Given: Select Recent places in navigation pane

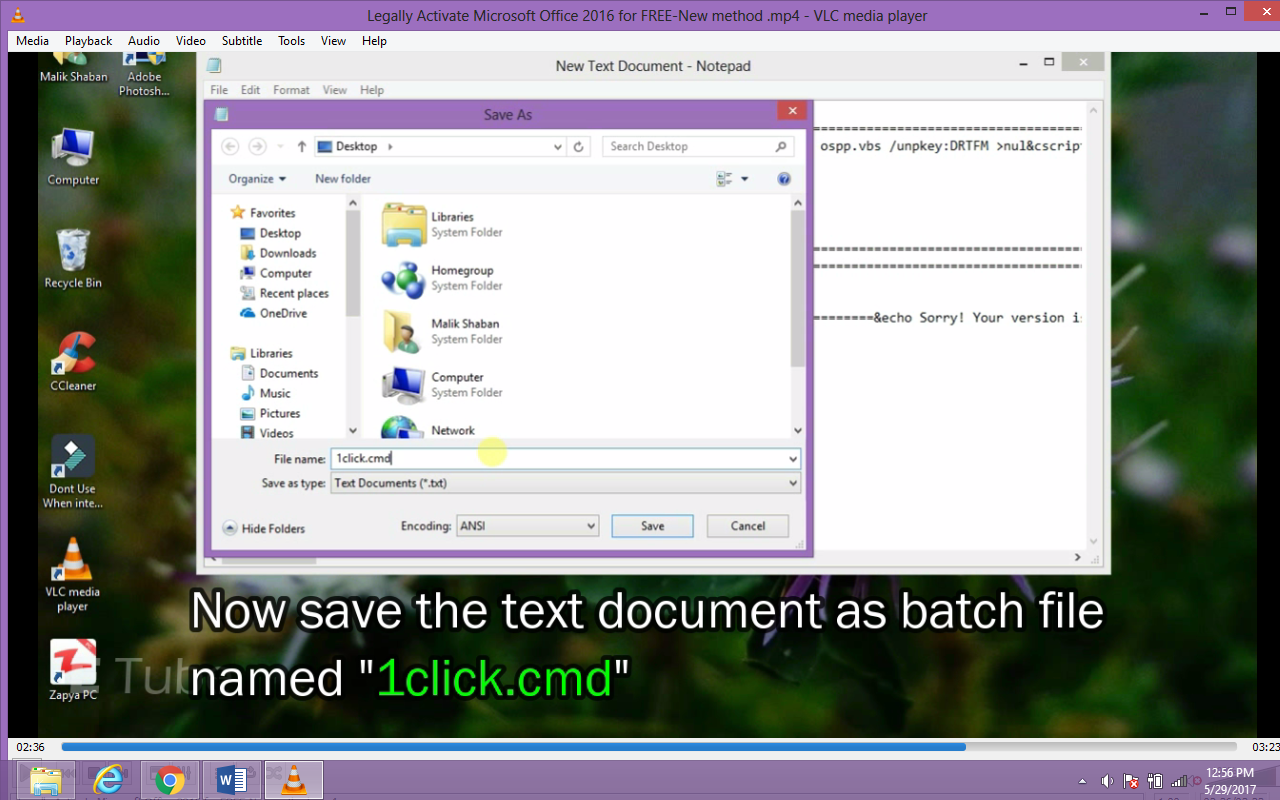Looking at the screenshot, I should (x=285, y=293).
